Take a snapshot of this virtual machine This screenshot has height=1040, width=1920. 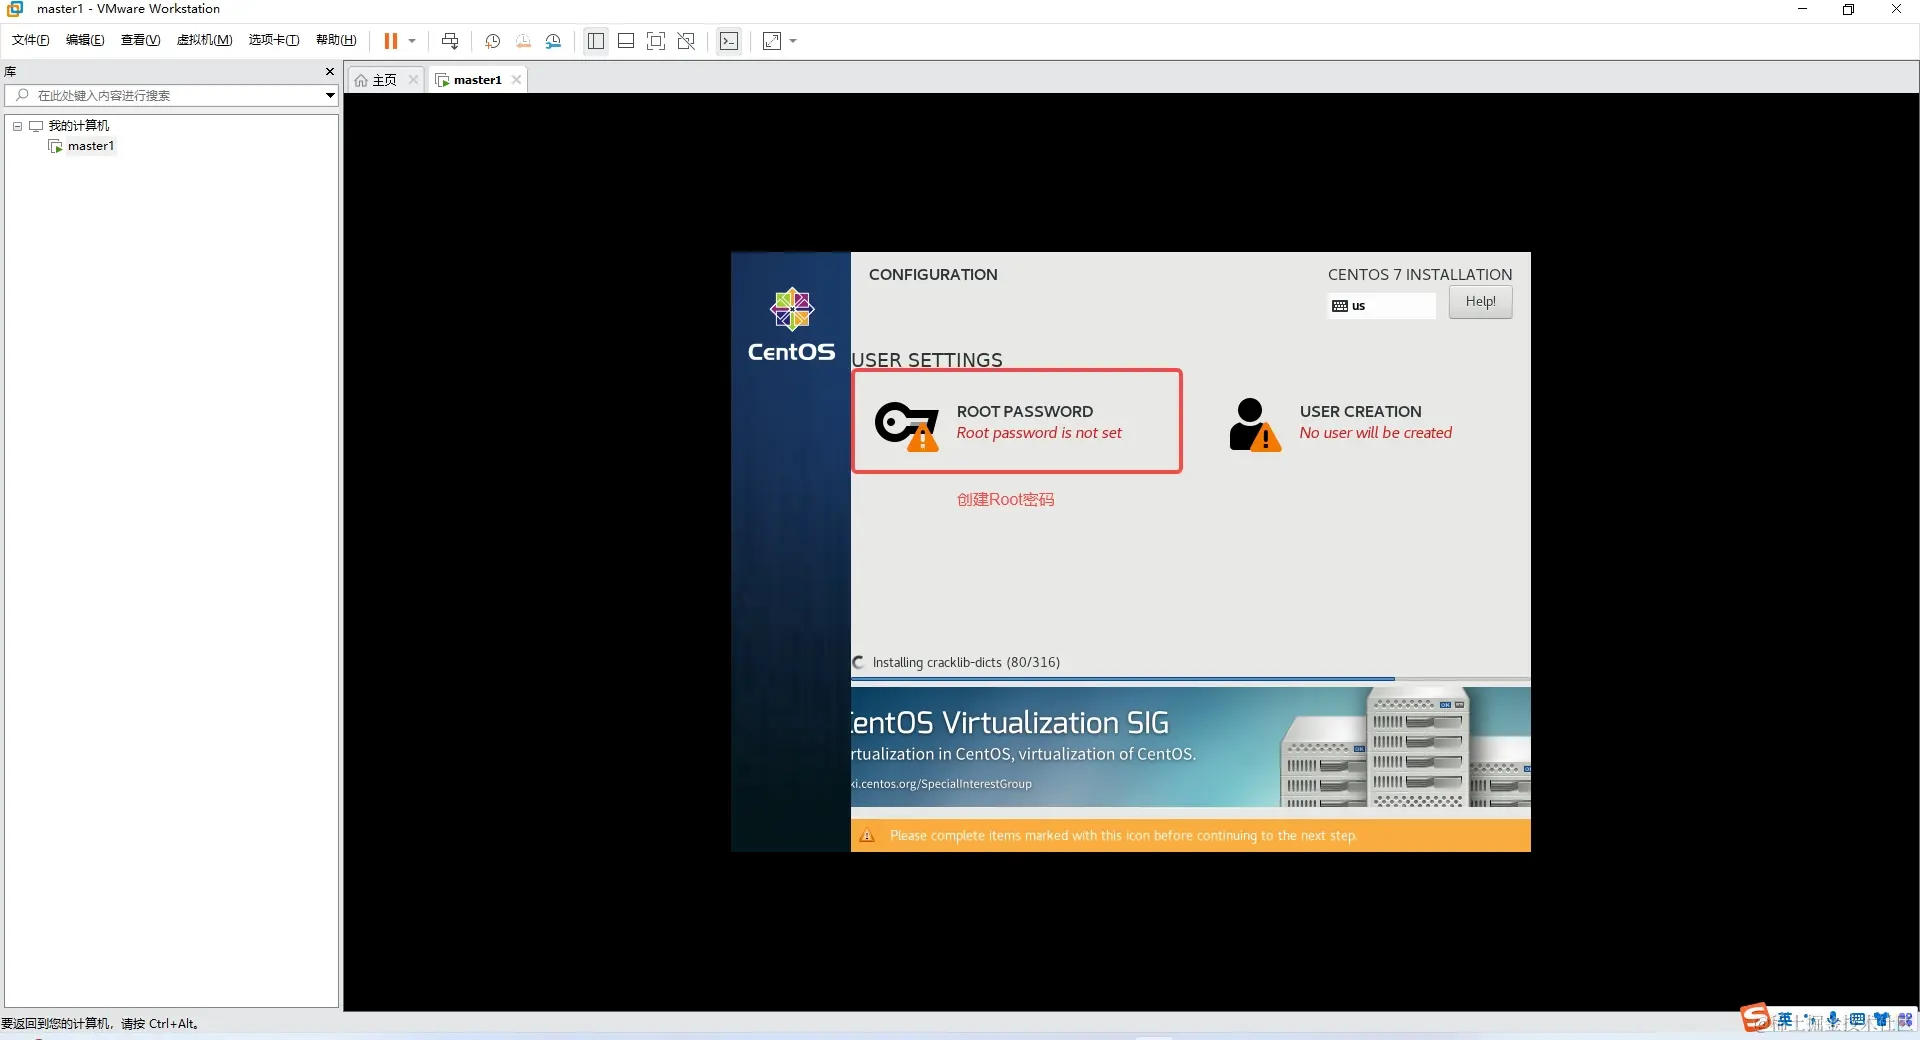click(x=492, y=41)
